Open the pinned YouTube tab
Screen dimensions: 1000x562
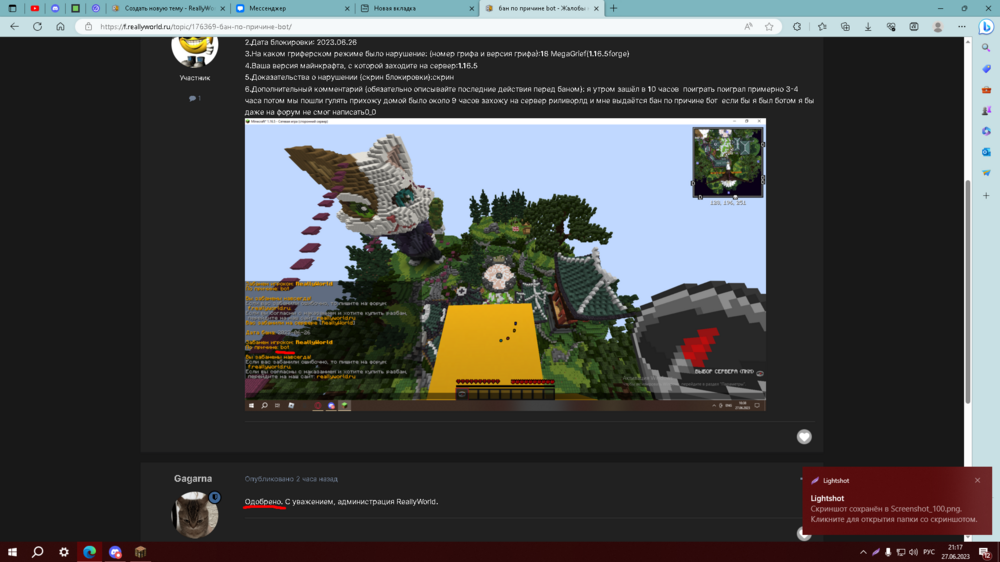[x=34, y=8]
